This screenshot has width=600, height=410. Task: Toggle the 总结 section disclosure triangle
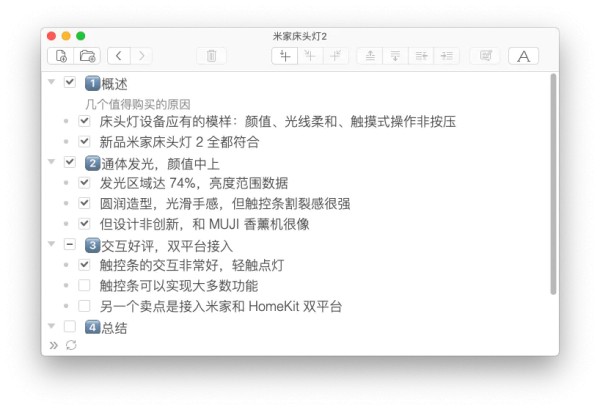pos(51,326)
